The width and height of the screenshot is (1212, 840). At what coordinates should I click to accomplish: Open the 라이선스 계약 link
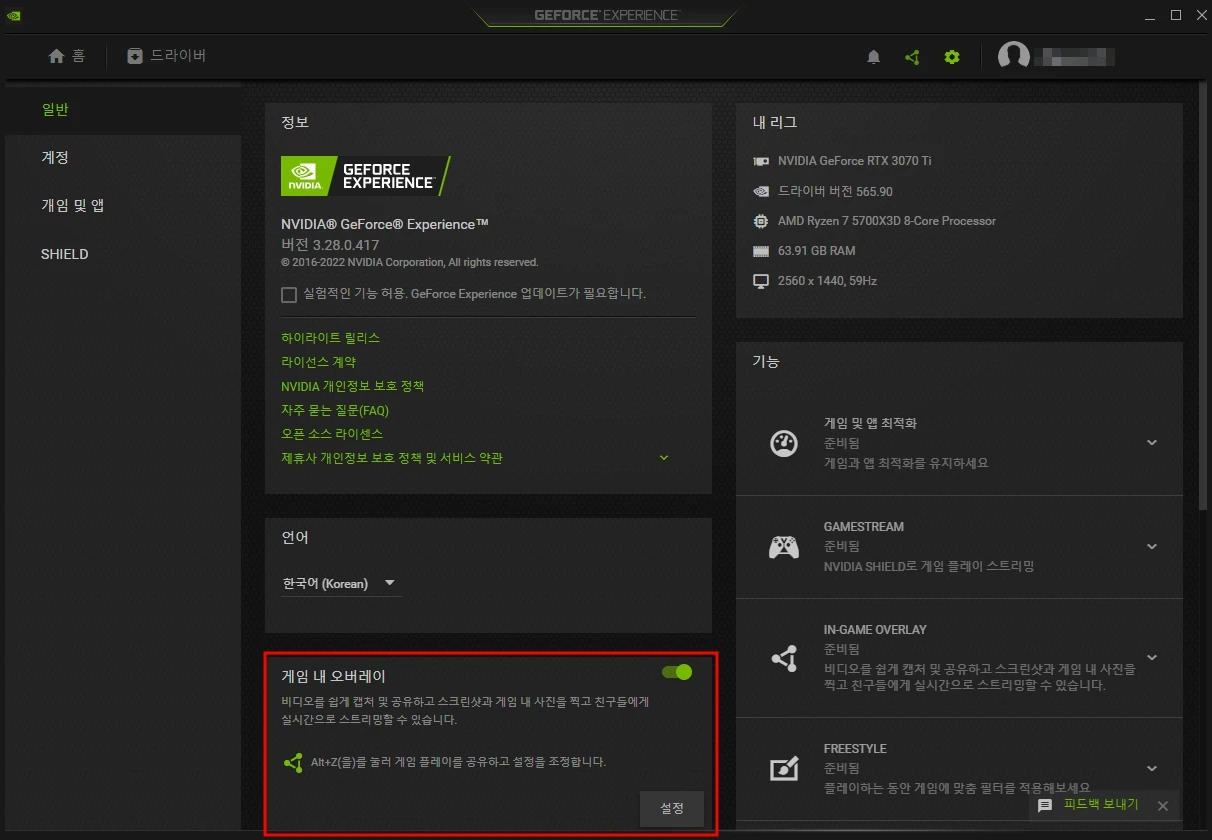[319, 362]
